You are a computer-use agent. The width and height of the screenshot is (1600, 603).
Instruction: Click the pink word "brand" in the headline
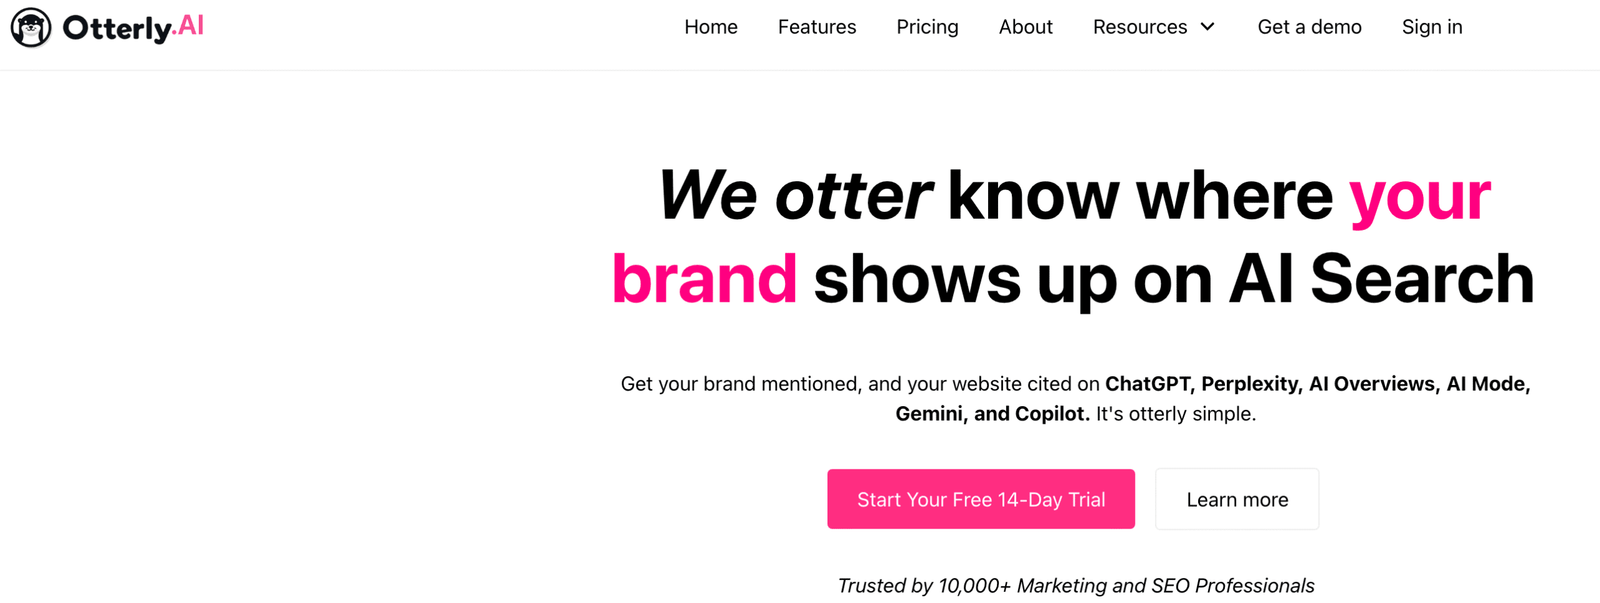click(x=704, y=278)
